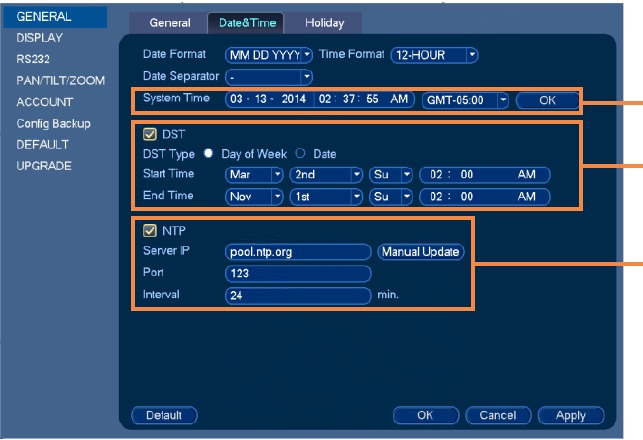Open the Date Format dropdown
Image resolution: width=643 pixels, height=440 pixels.
(x=270, y=54)
